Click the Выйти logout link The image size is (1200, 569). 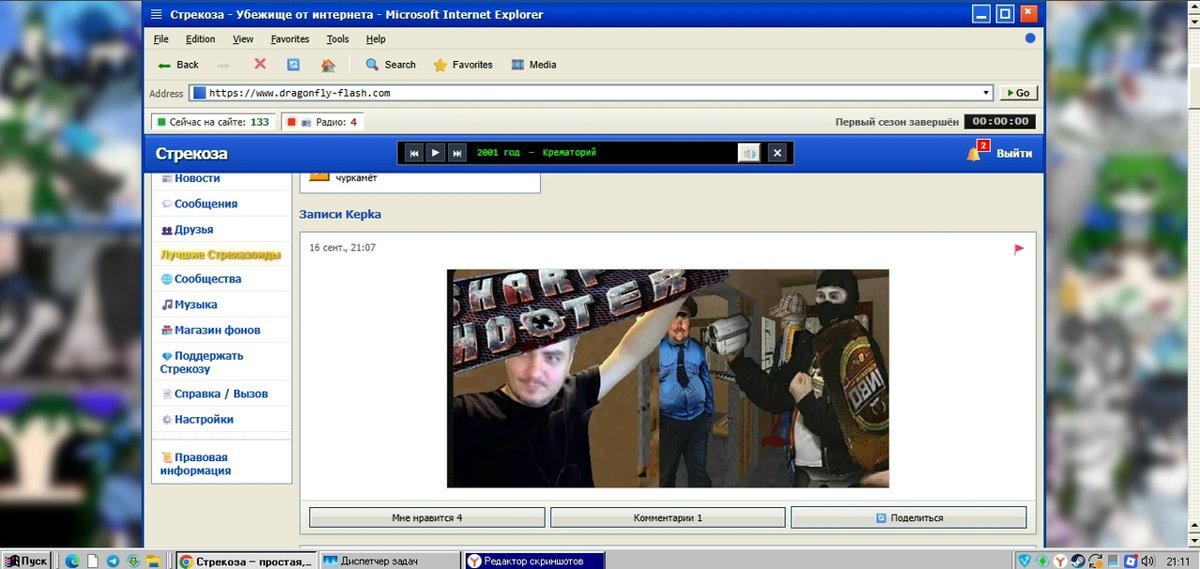[1014, 153]
